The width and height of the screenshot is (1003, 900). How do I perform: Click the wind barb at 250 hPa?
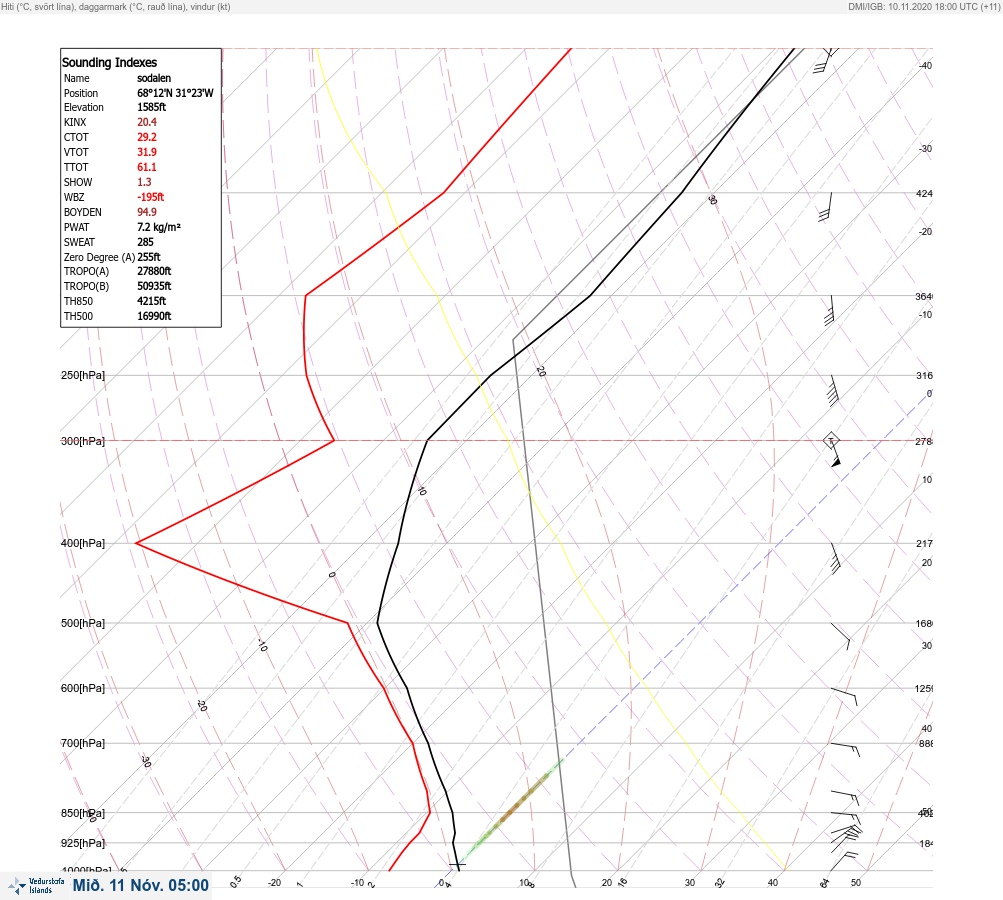tap(833, 391)
